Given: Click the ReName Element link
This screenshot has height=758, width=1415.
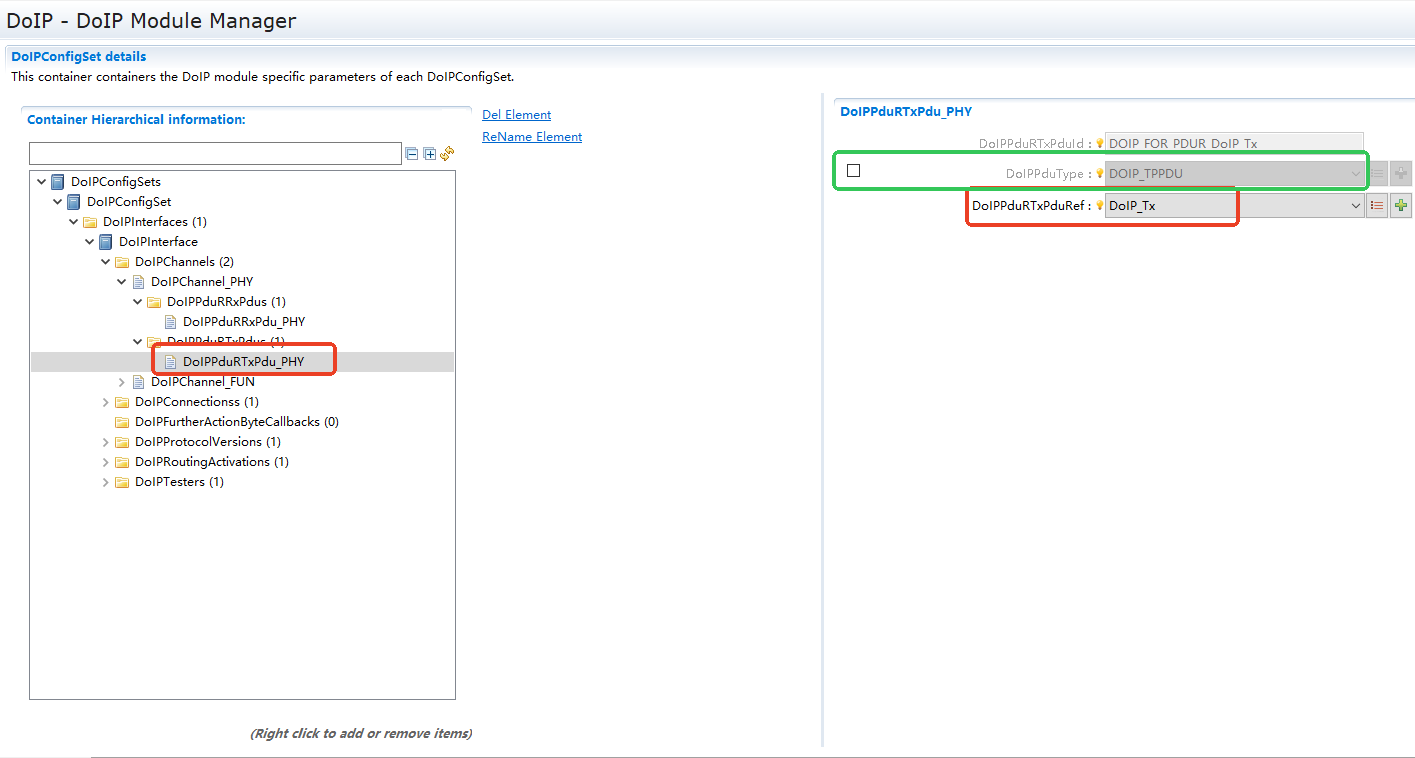Looking at the screenshot, I should [x=532, y=137].
